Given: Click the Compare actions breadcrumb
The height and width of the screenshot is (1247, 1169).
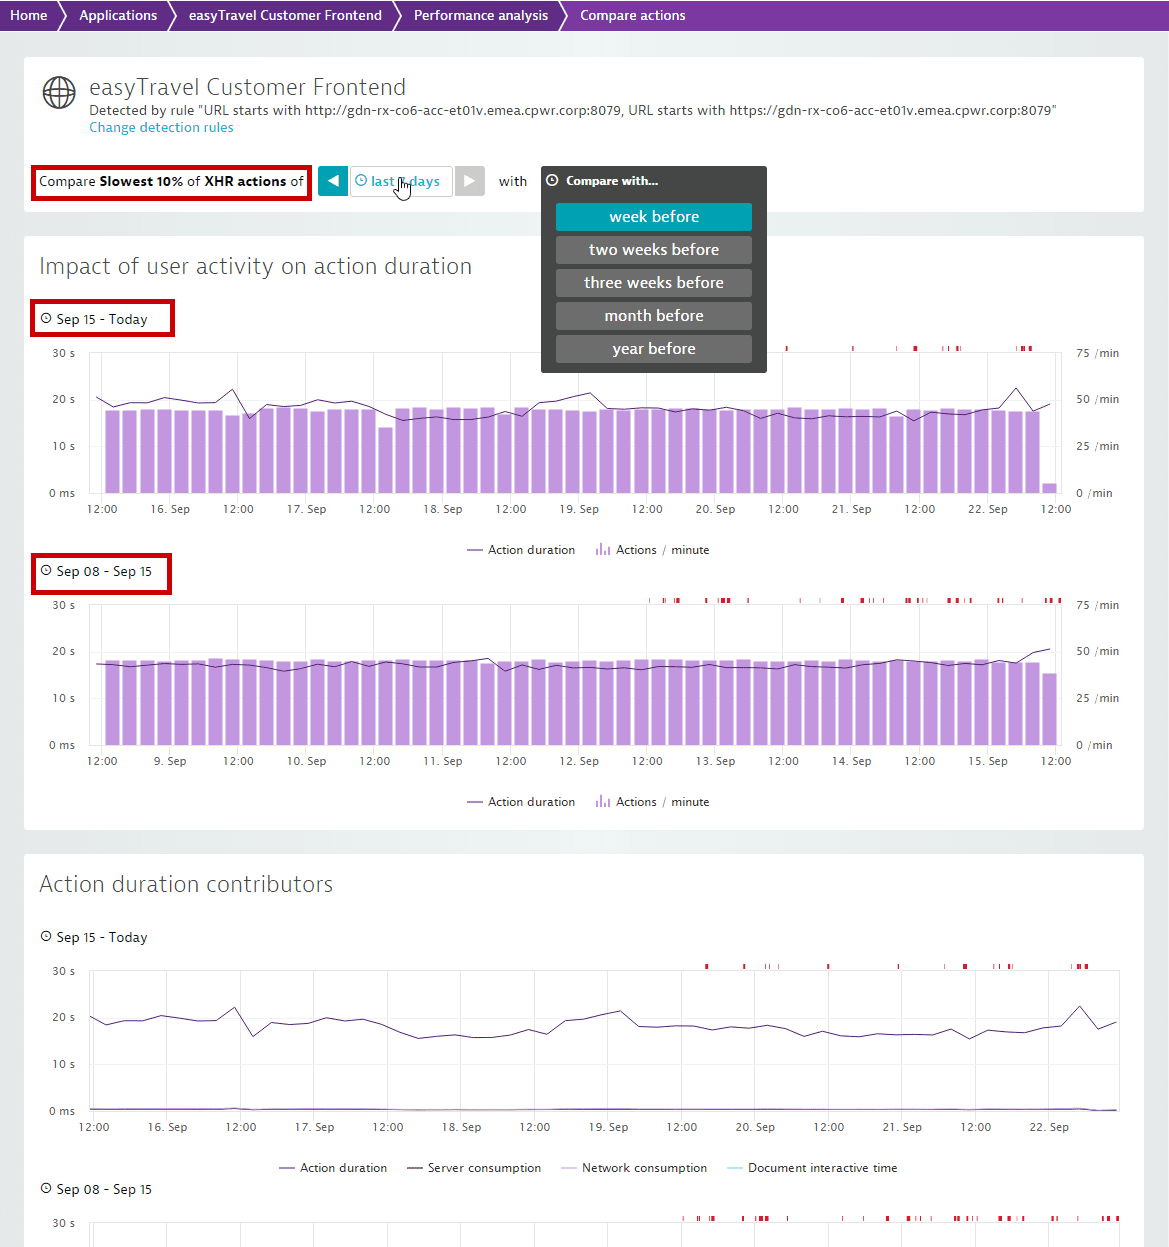Looking at the screenshot, I should pyautogui.click(x=633, y=15).
